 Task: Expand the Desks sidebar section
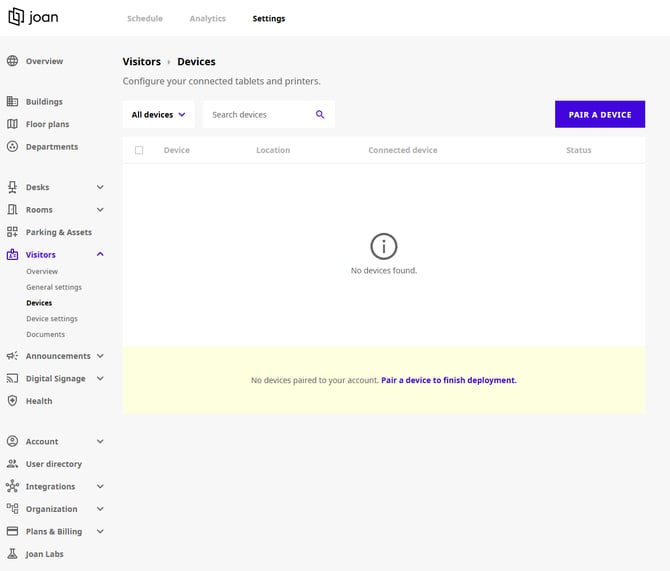pyautogui.click(x=100, y=187)
